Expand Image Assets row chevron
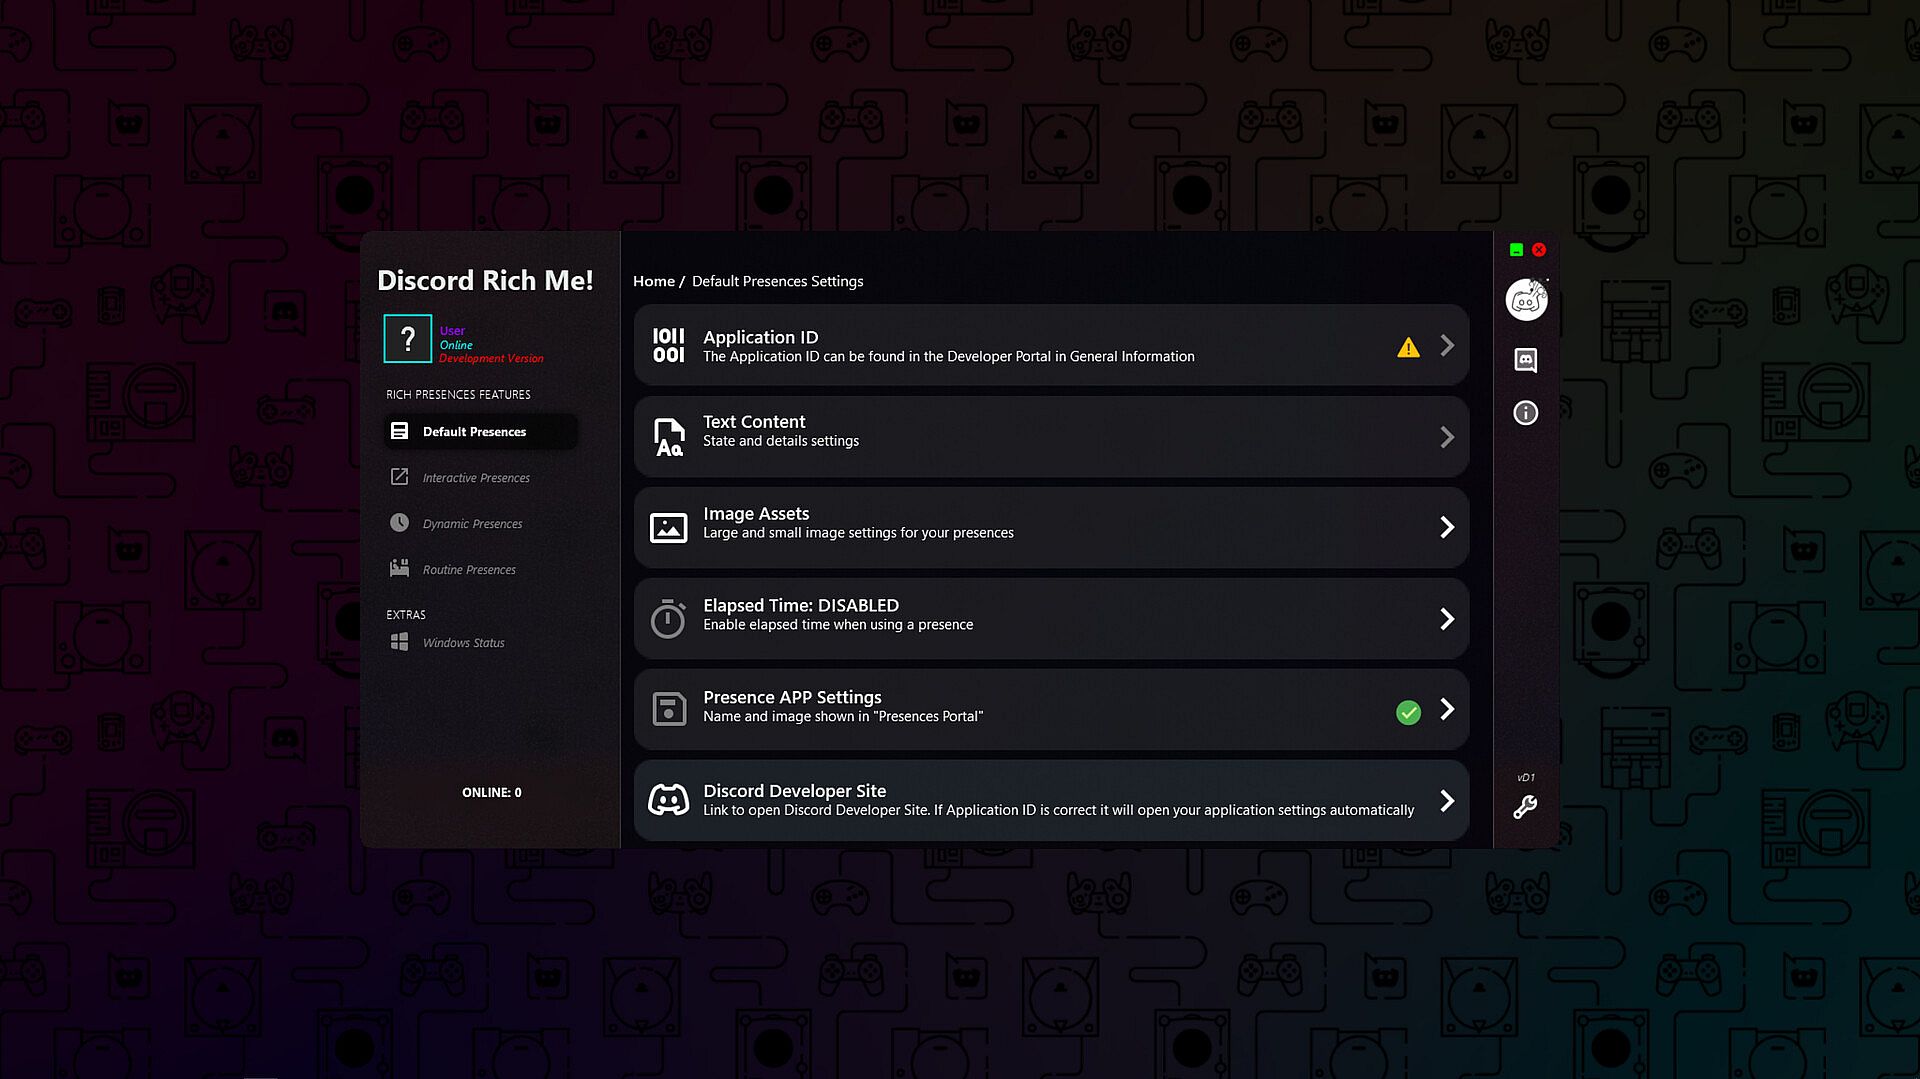 [x=1447, y=527]
